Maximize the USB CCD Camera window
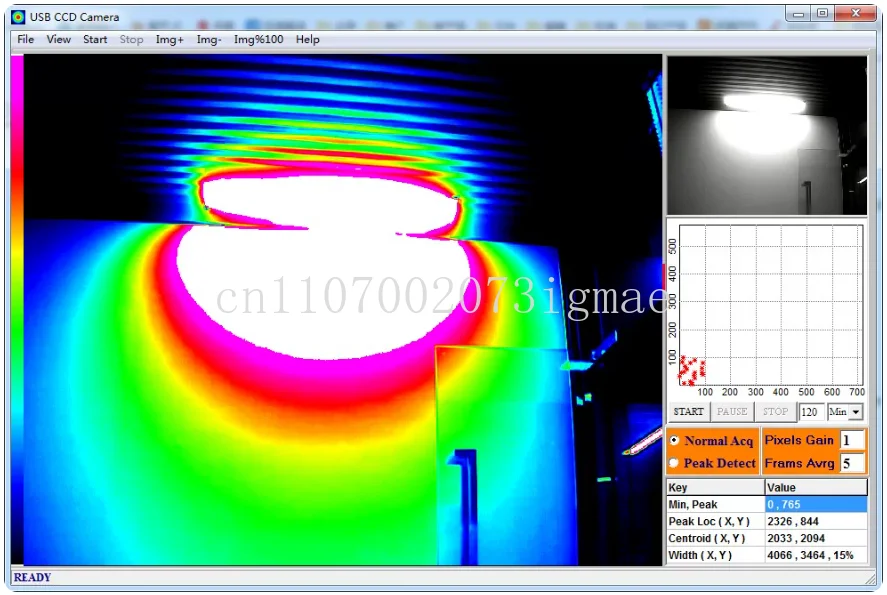 point(823,14)
